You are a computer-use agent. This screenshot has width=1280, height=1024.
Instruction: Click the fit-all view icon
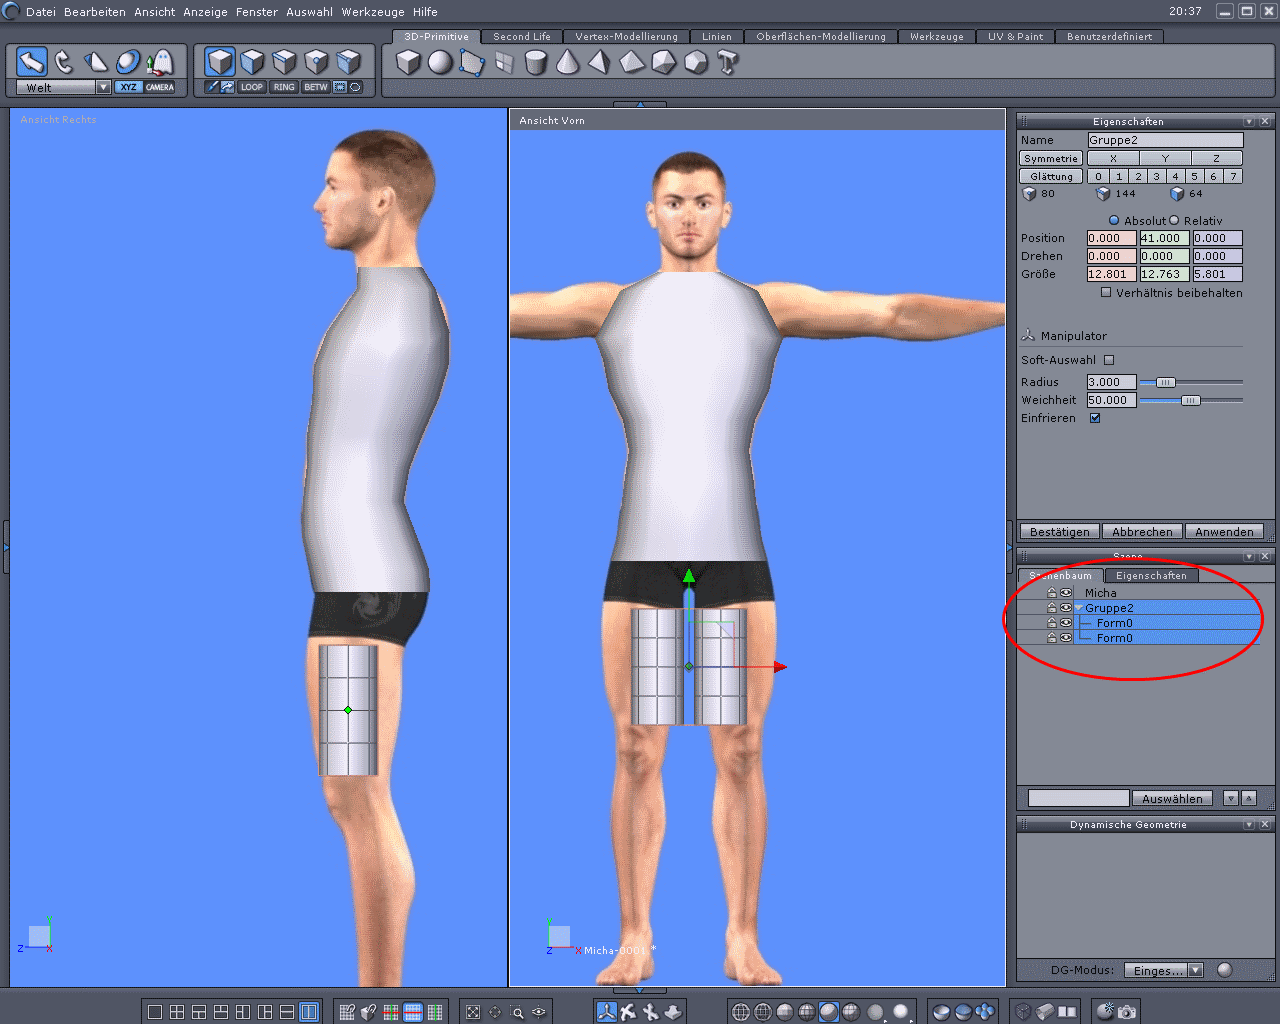pos(473,1012)
